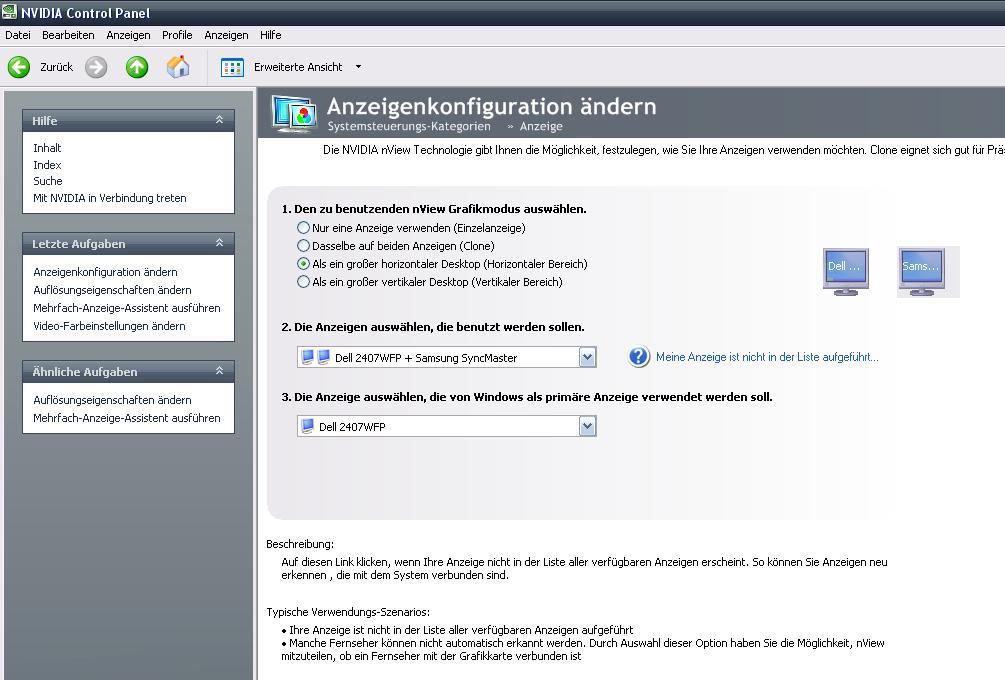
Task: Click the Suche help link
Action: [x=48, y=181]
